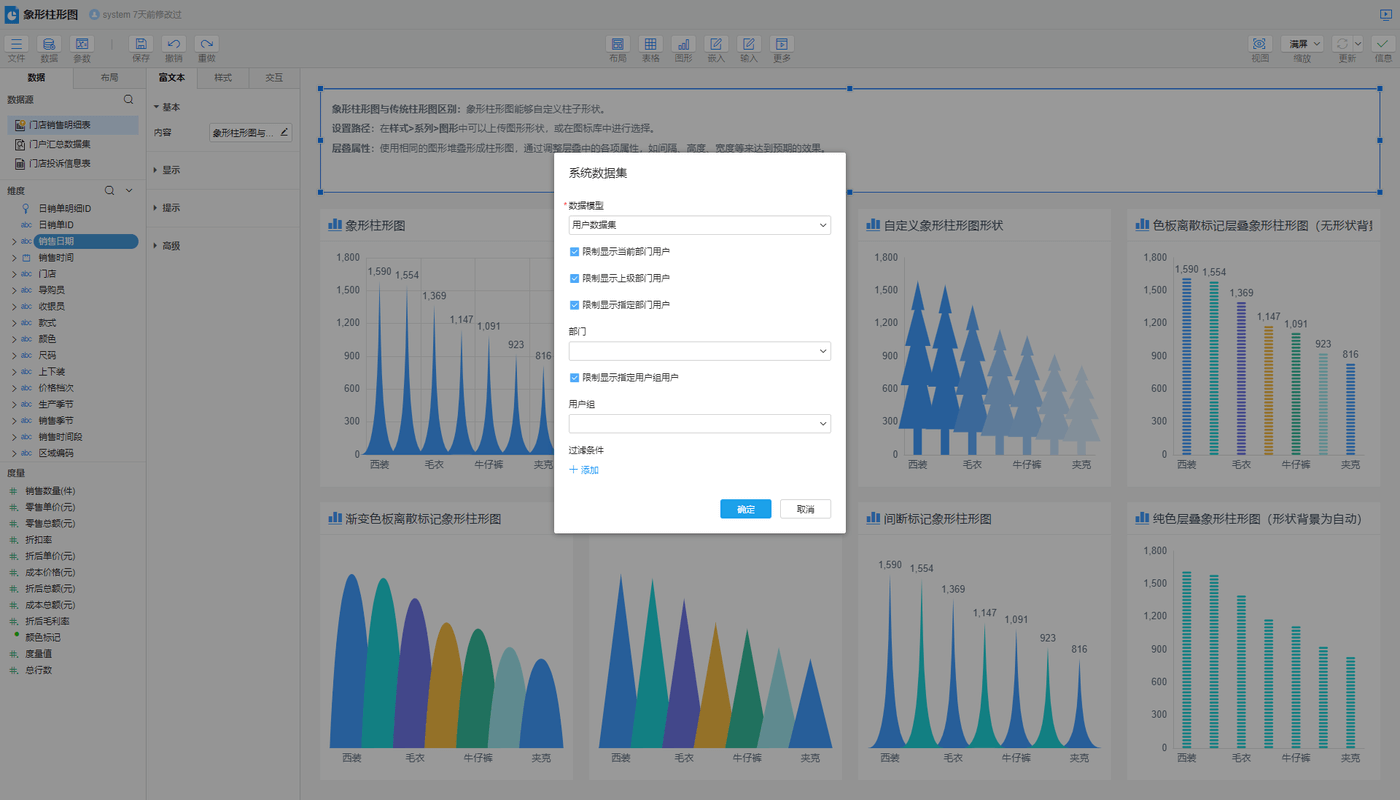Click the preview icon in top-right corner
This screenshot has height=800, width=1400.
1385,15
